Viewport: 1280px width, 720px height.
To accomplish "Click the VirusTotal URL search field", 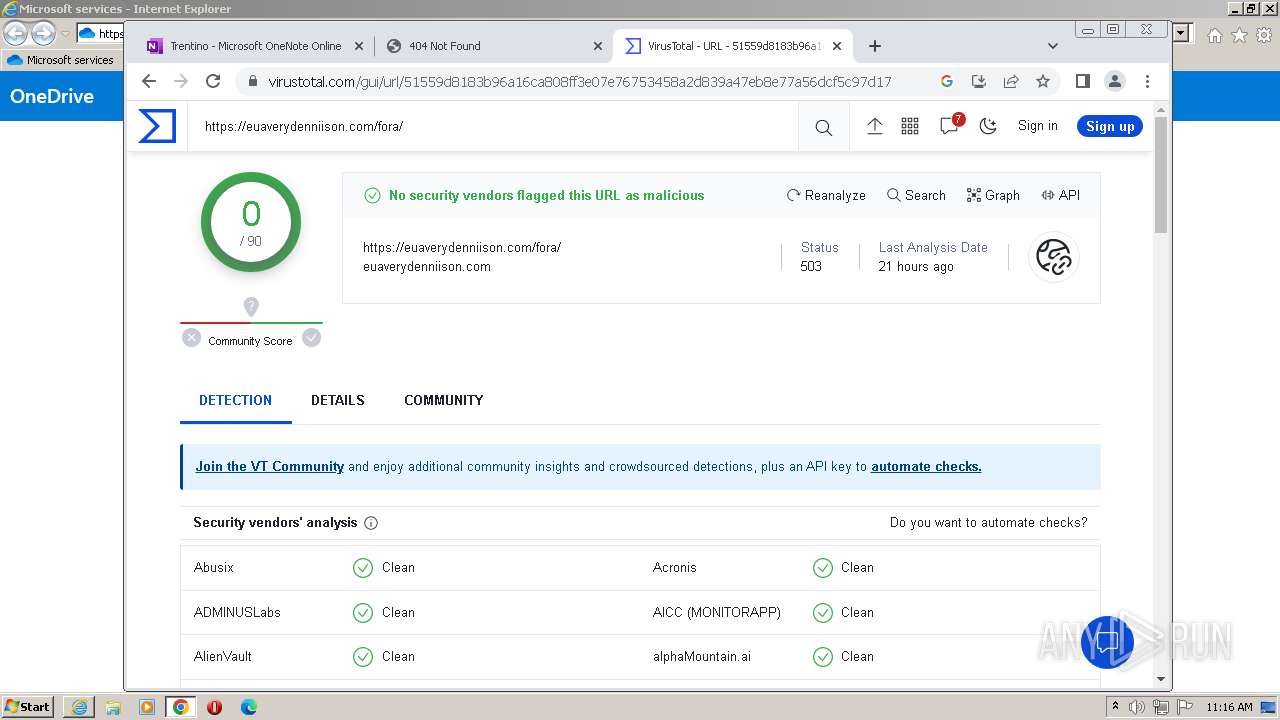I will tap(493, 127).
